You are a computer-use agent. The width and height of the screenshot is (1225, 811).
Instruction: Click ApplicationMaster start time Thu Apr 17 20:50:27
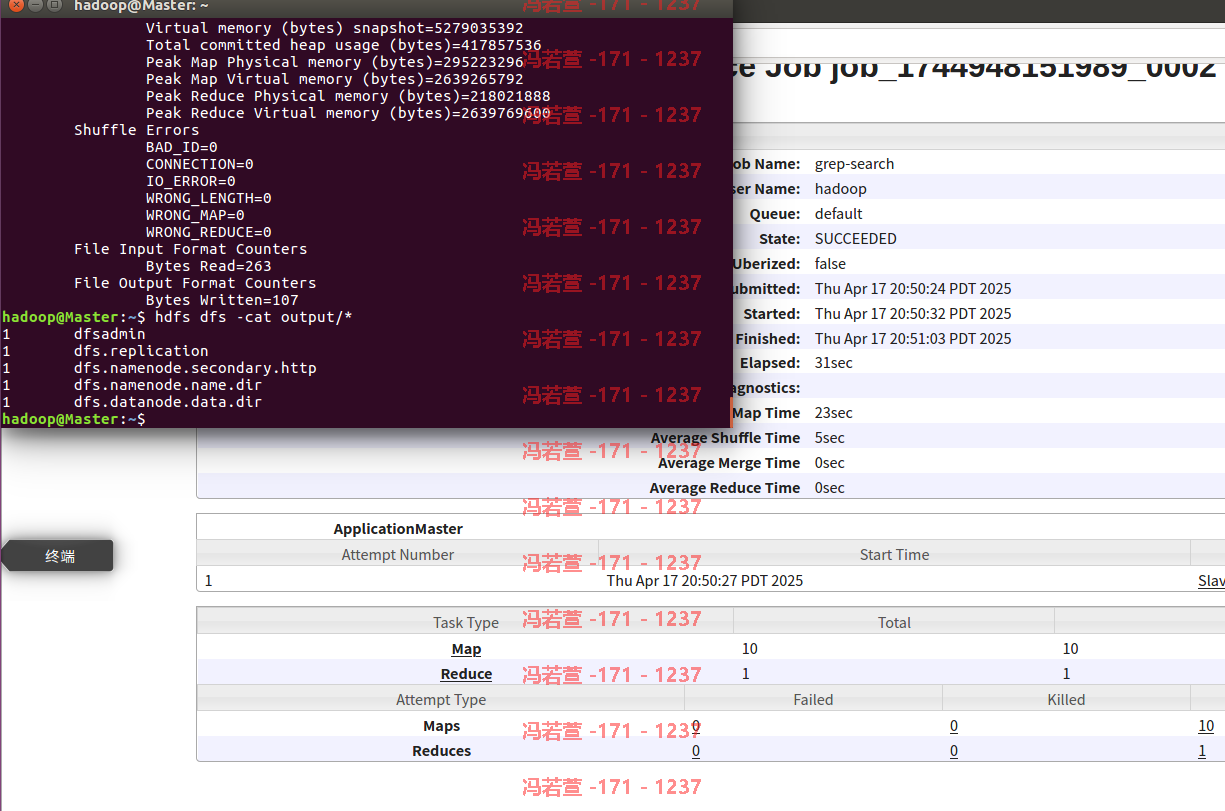705,580
